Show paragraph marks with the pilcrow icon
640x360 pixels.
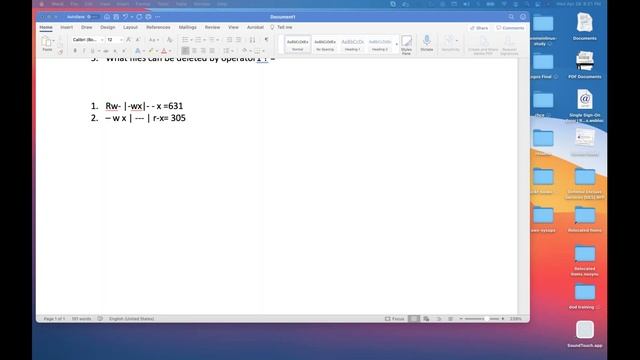pyautogui.click(x=266, y=40)
